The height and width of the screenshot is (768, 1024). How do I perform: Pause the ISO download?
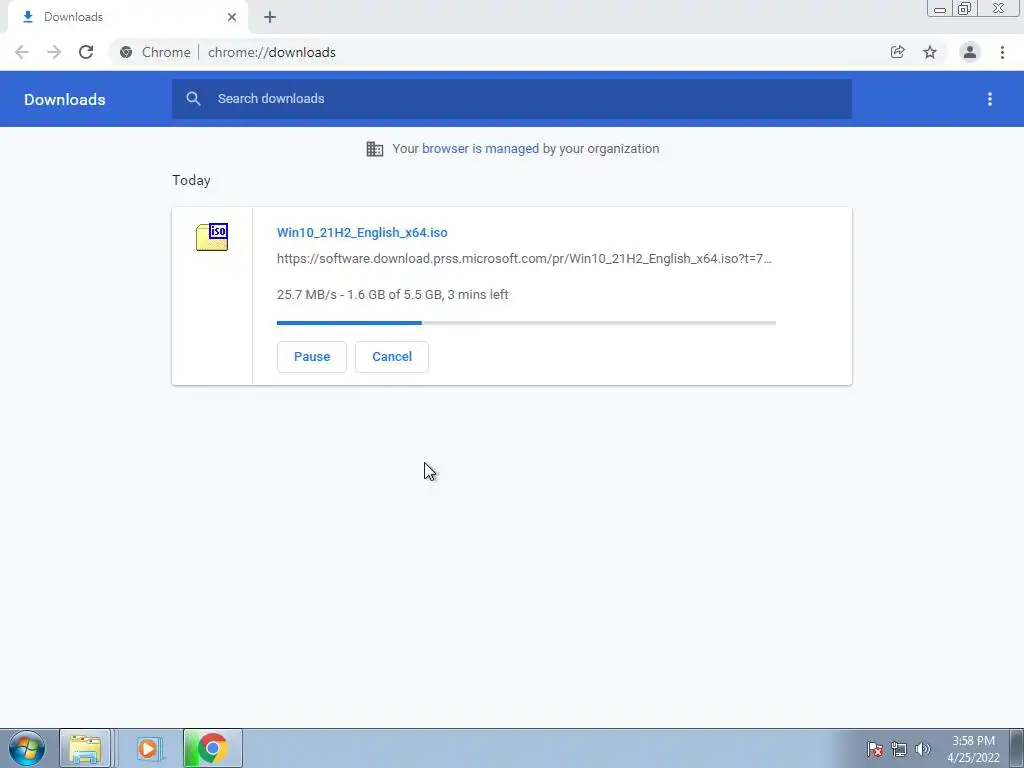click(312, 357)
